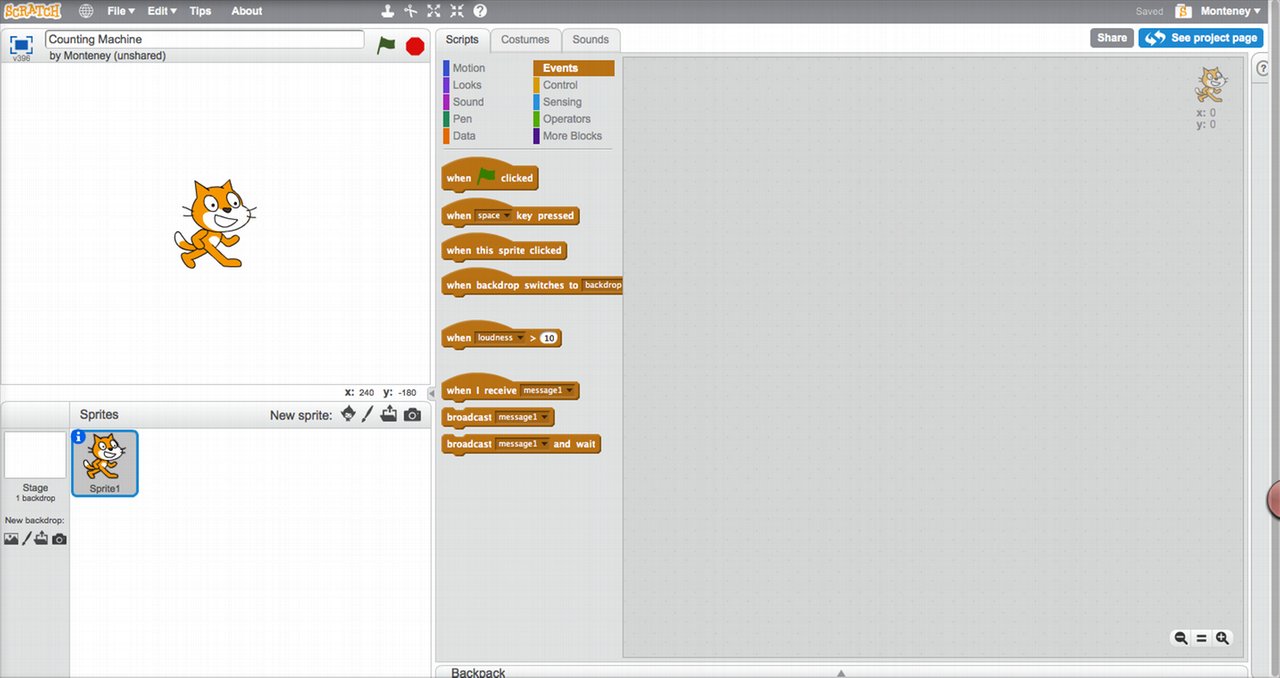Screen dimensions: 1280x678
Task: Click the red stop sign
Action: coord(414,45)
